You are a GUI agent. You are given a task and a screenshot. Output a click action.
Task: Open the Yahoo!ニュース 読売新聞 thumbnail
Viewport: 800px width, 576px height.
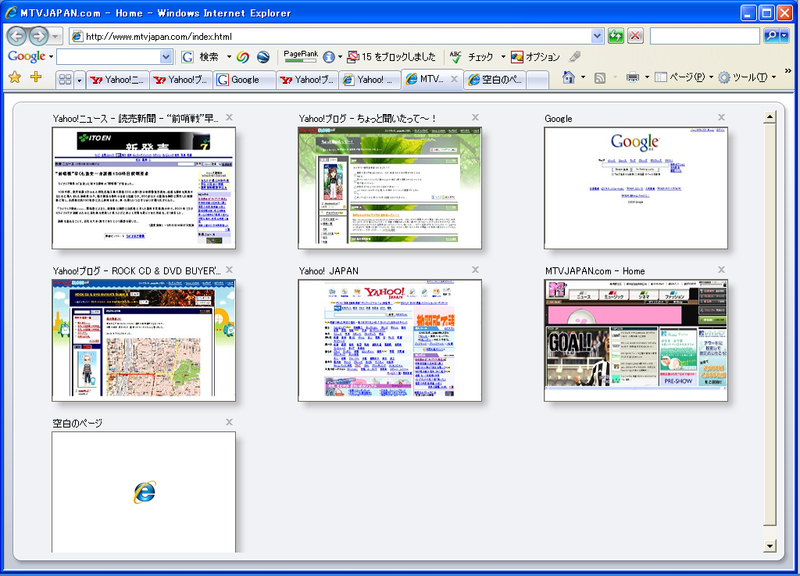(143, 188)
